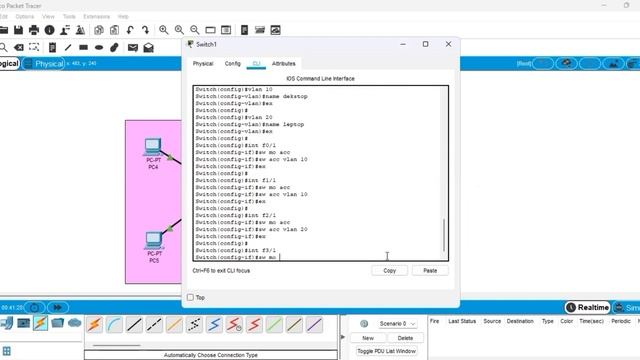The height and width of the screenshot is (360, 640).
Task: Add a Simple PDU closed envelope
Action: coord(133,48)
